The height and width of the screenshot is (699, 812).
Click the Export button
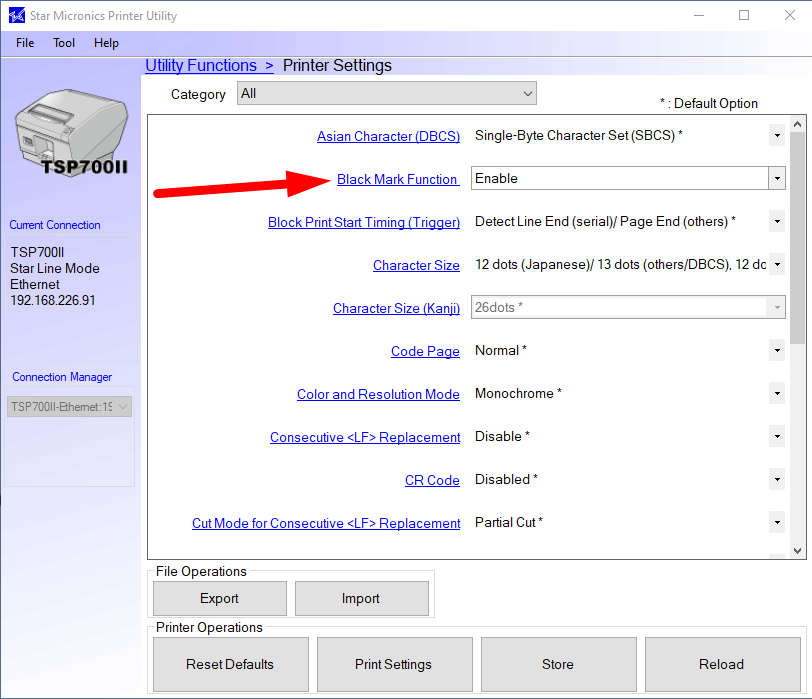[x=220, y=599]
